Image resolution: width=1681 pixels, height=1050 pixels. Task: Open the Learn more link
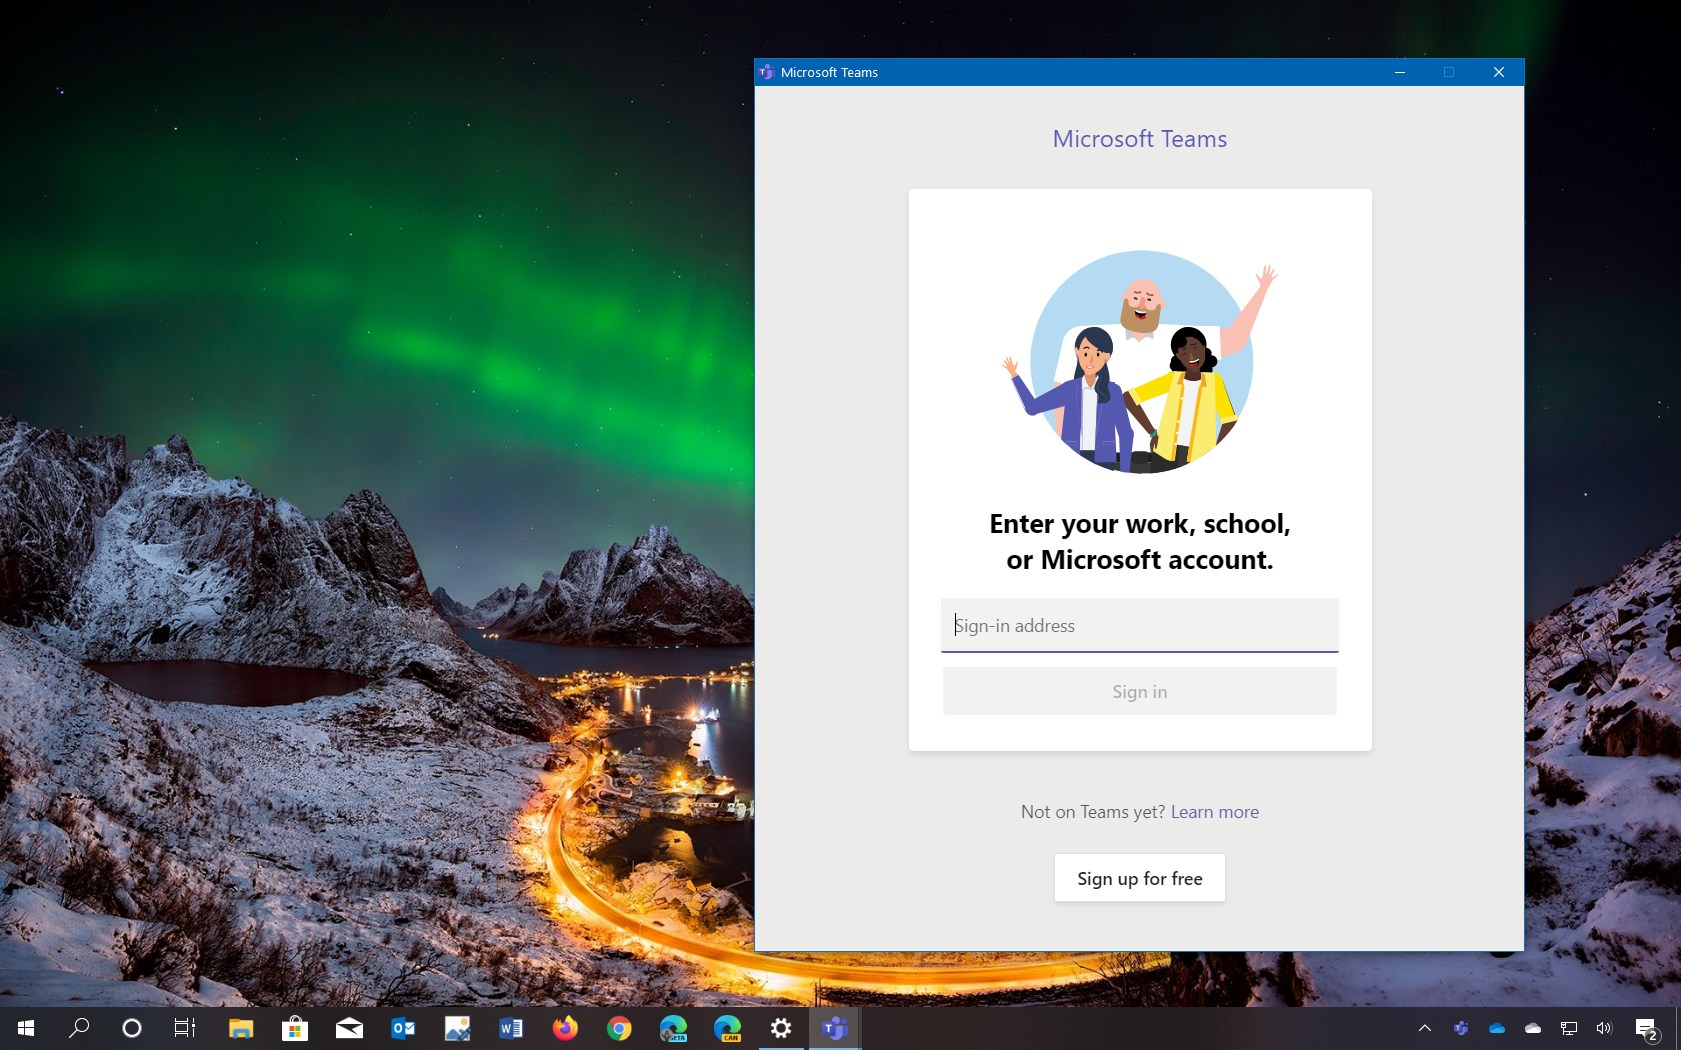click(x=1214, y=812)
